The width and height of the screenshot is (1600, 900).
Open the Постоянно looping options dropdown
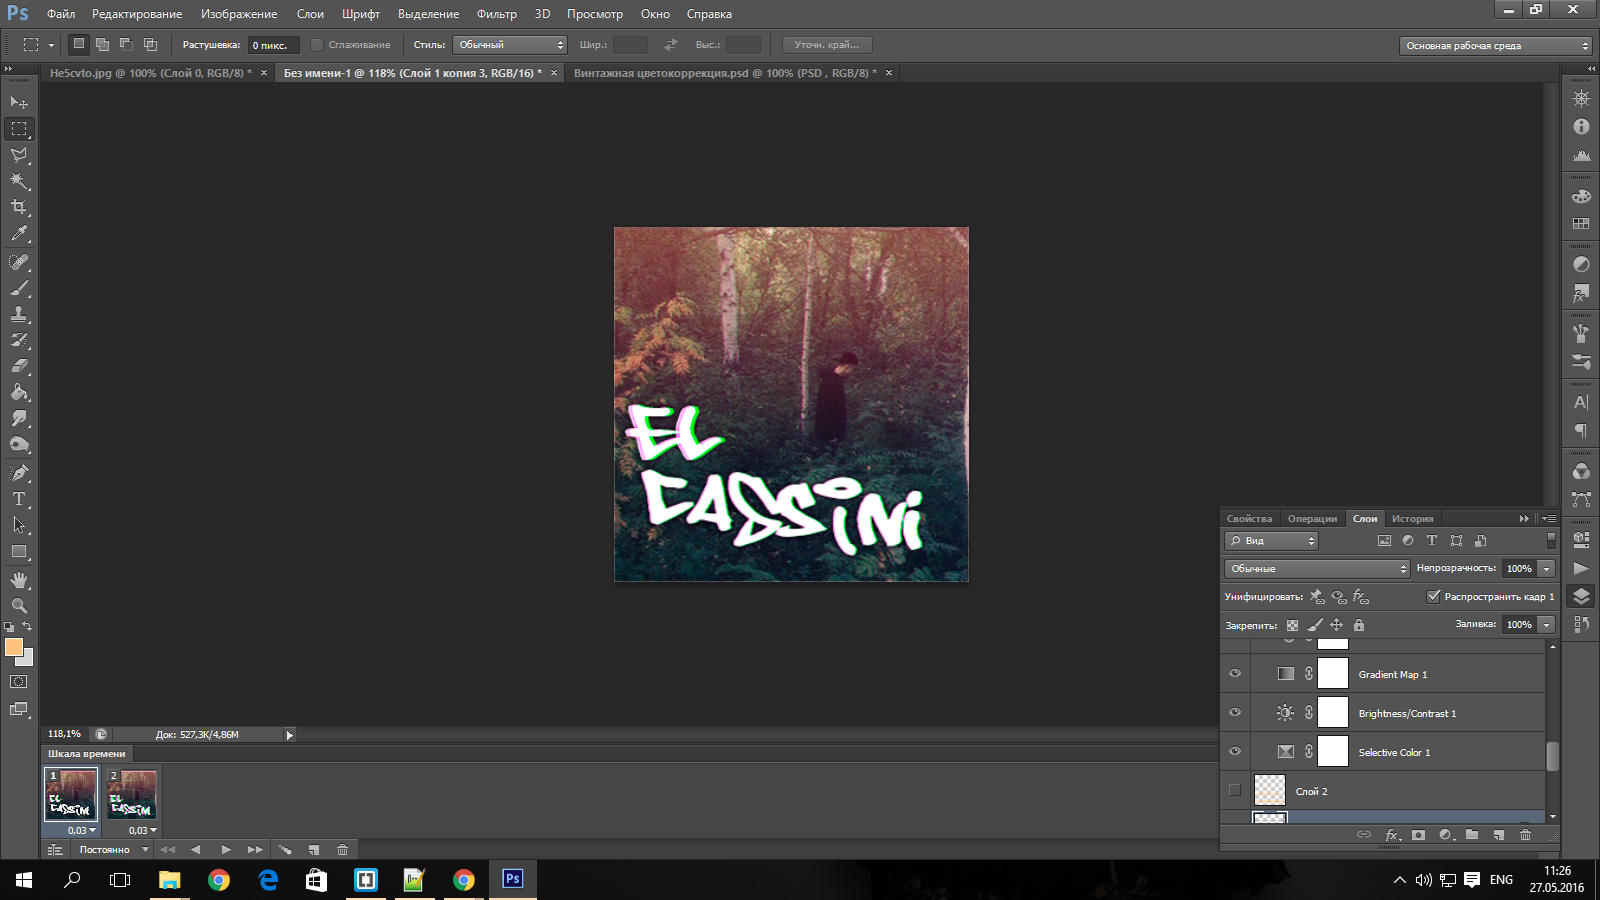(x=113, y=850)
